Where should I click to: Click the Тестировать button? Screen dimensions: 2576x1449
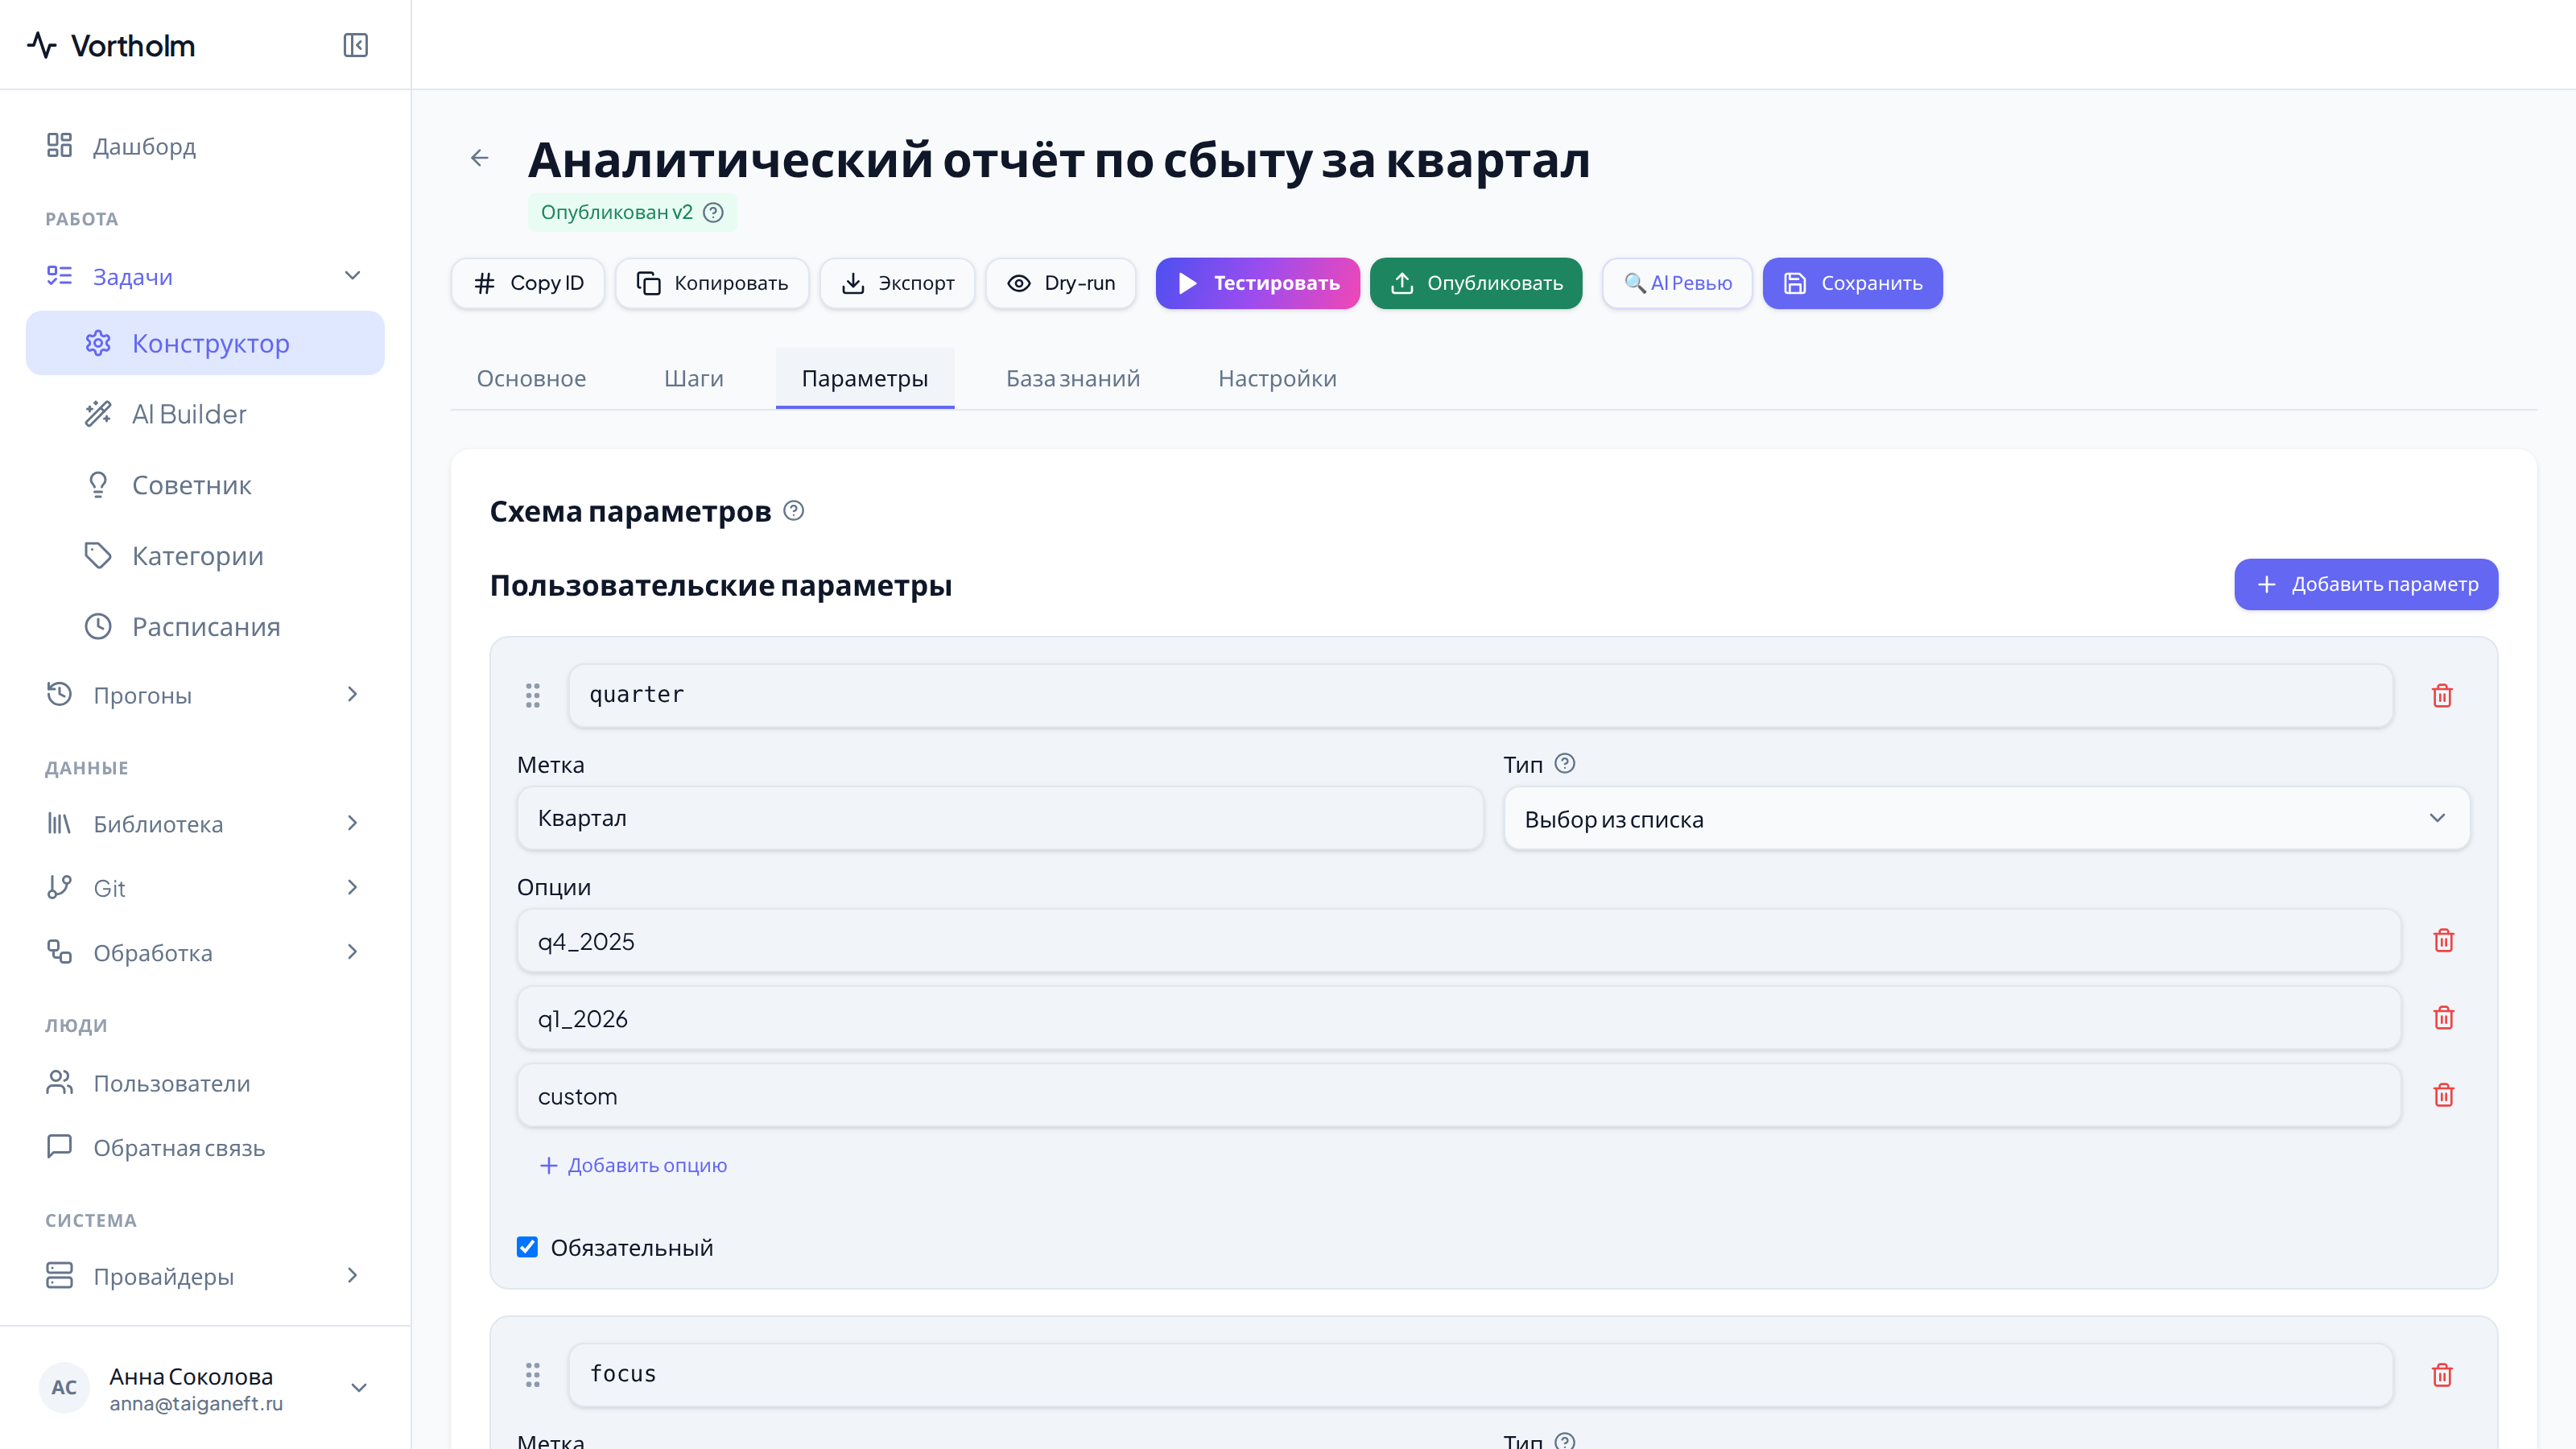point(1257,283)
